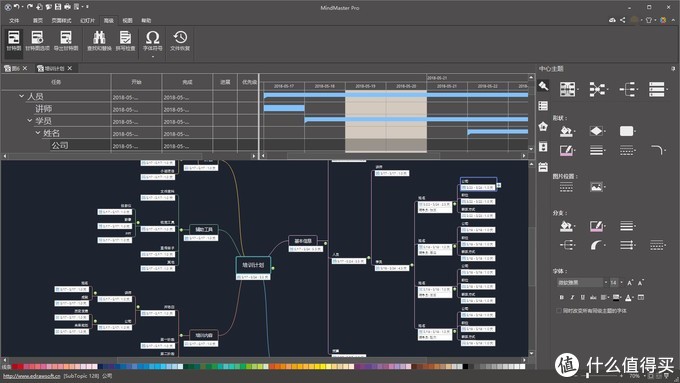Switch to the 页面样式 page style tab
The width and height of the screenshot is (680, 383).
pyautogui.click(x=61, y=20)
